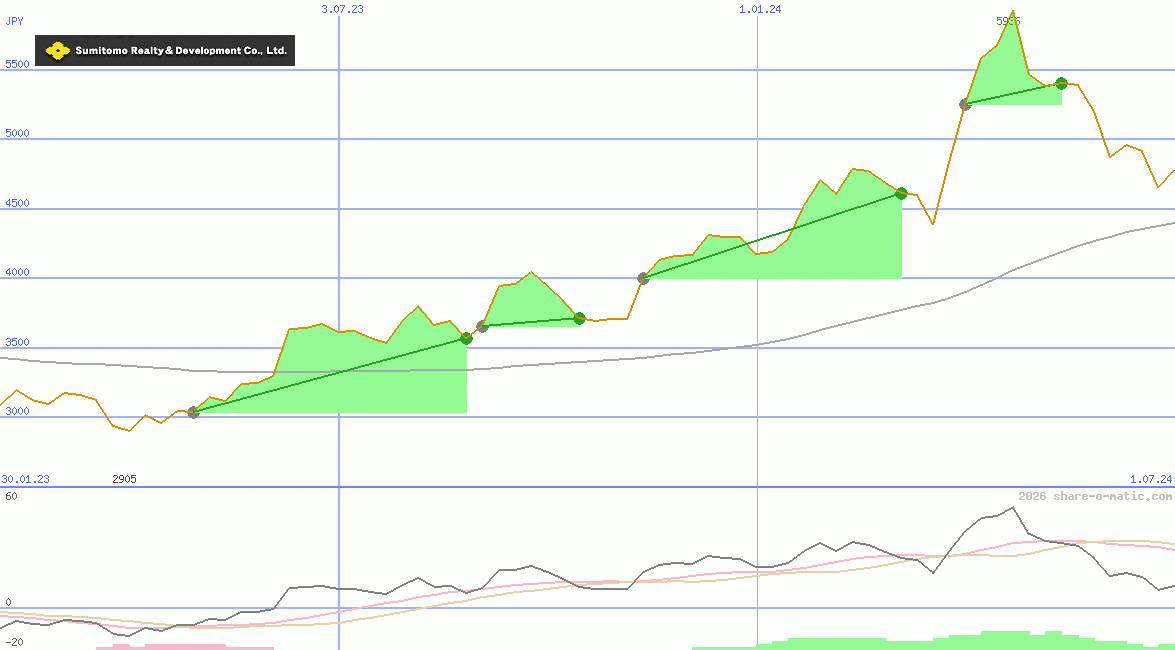Click the green marker ending the topmost trendline
Viewport: 1175px width, 650px height.
tap(1061, 84)
